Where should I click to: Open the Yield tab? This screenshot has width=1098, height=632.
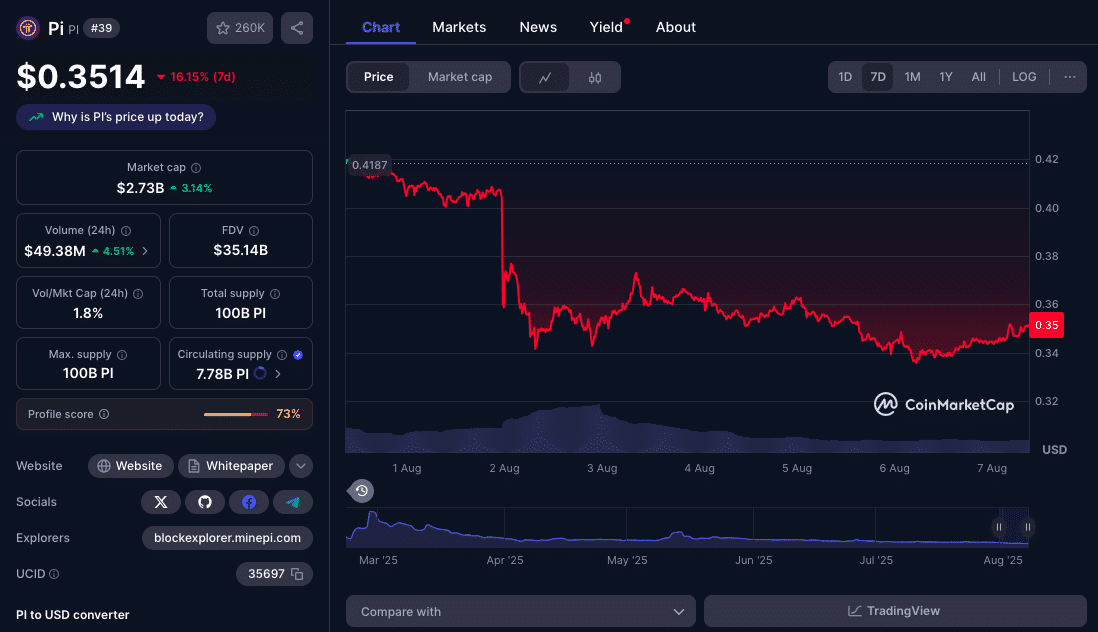[606, 27]
